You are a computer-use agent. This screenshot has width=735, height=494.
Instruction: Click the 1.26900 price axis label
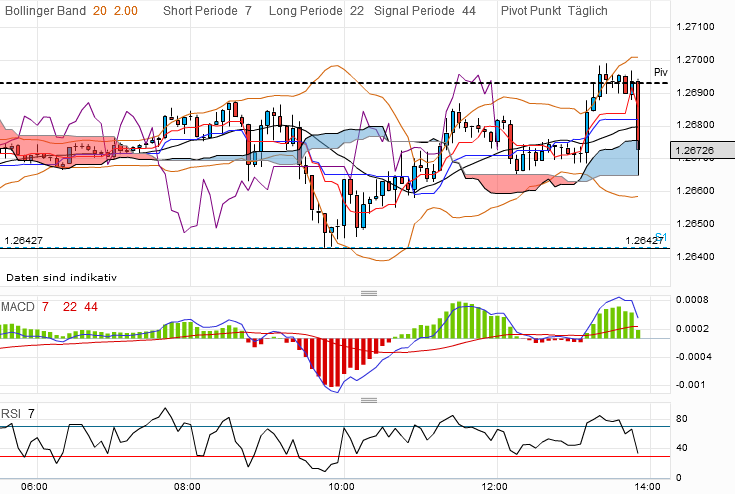696,92
